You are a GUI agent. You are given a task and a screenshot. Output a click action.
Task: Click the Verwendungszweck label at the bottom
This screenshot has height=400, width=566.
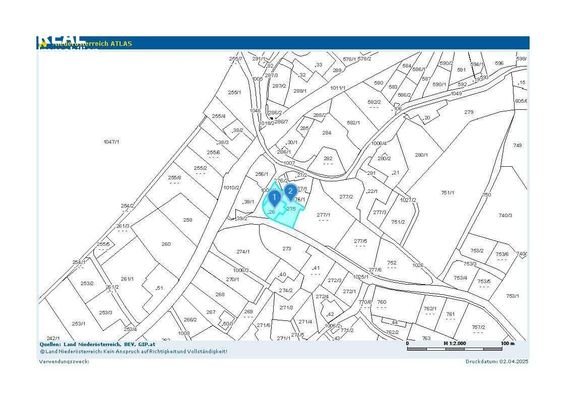[64, 361]
